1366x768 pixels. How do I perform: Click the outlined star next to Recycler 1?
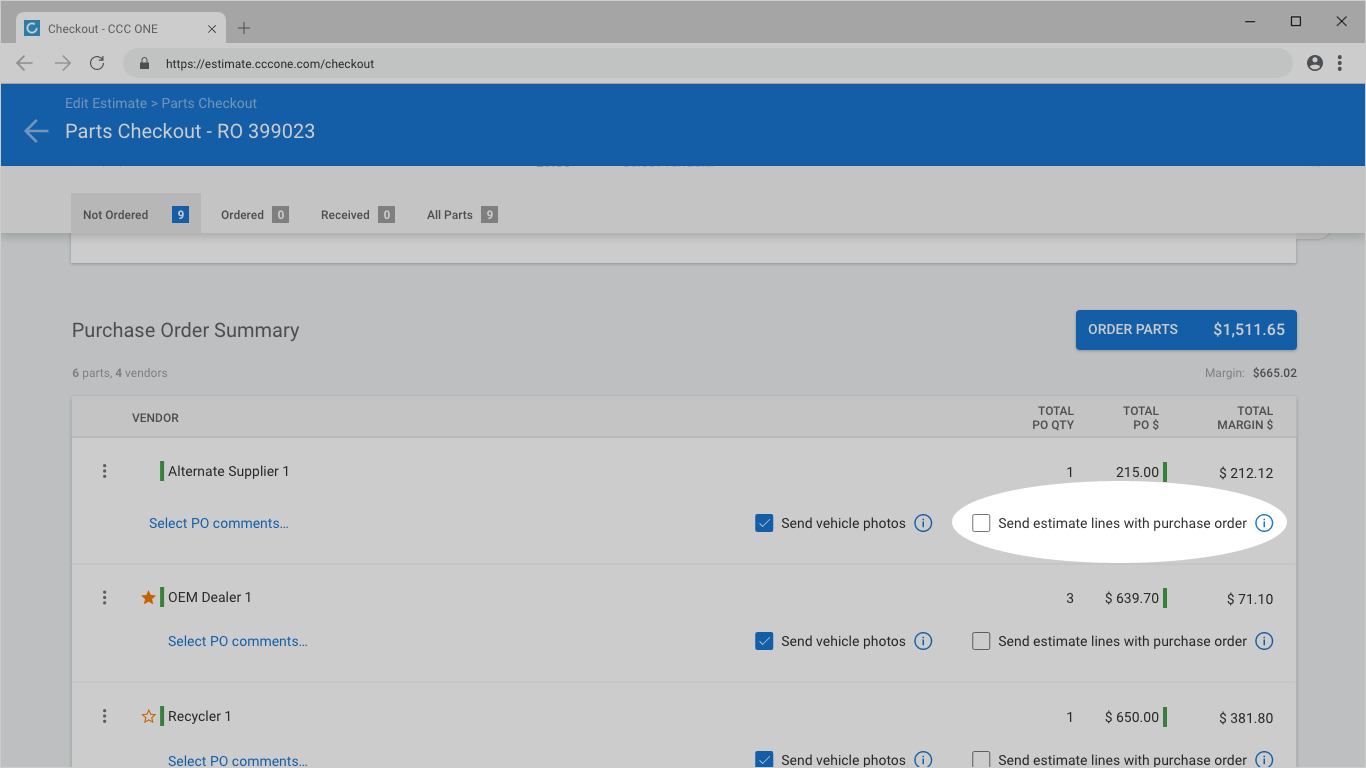[148, 716]
